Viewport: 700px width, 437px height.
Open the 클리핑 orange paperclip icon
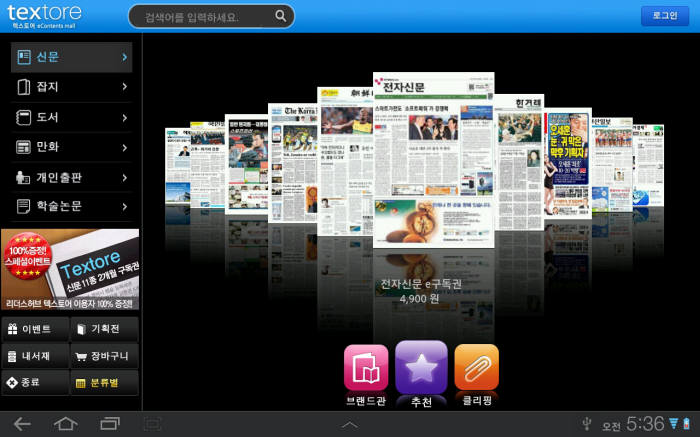coord(476,367)
